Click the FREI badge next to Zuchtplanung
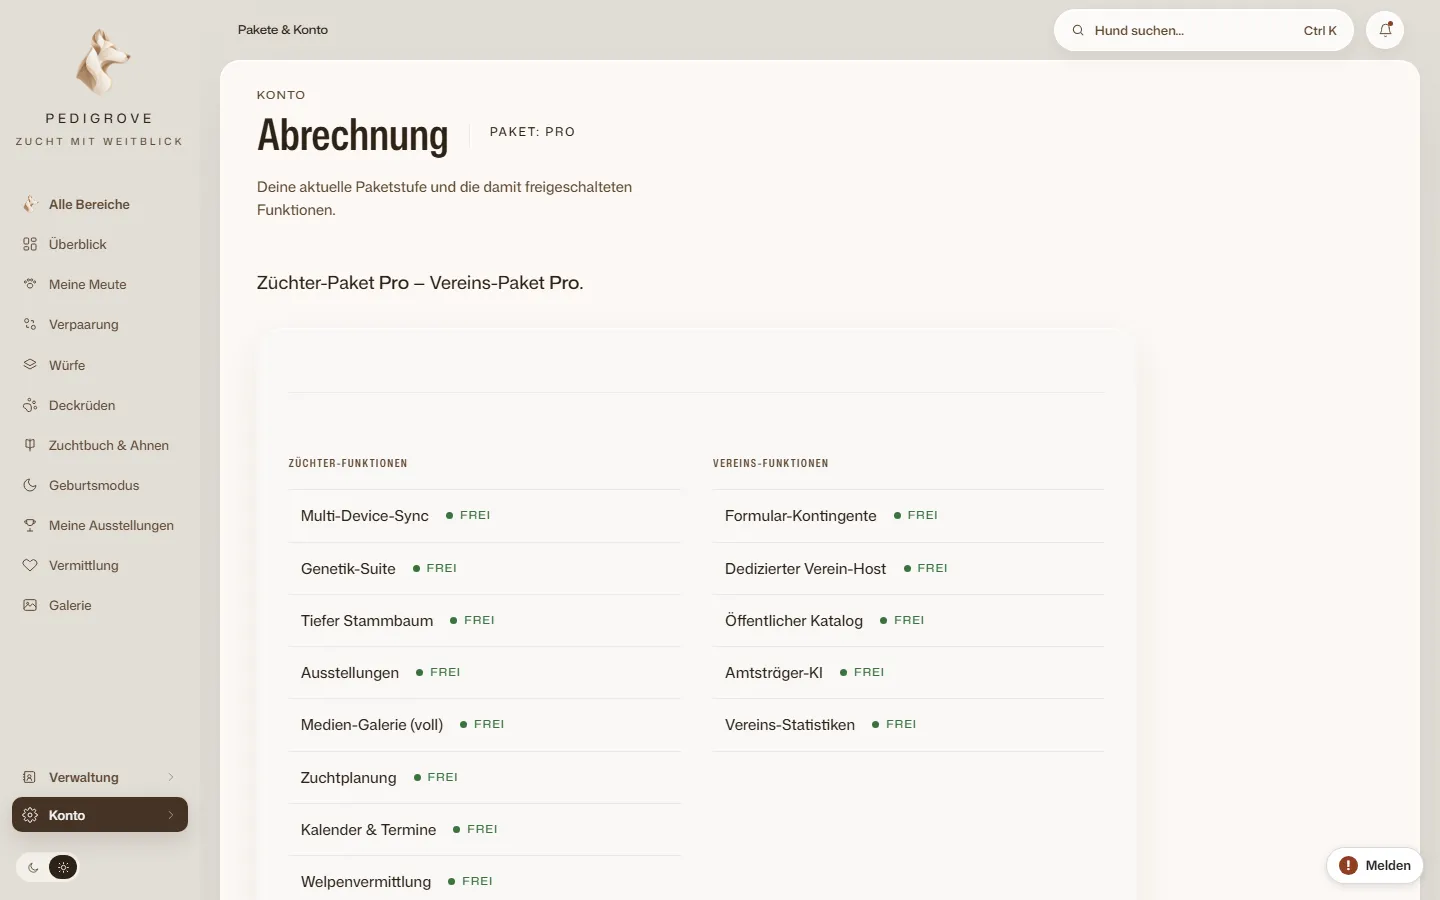 pyautogui.click(x=436, y=777)
